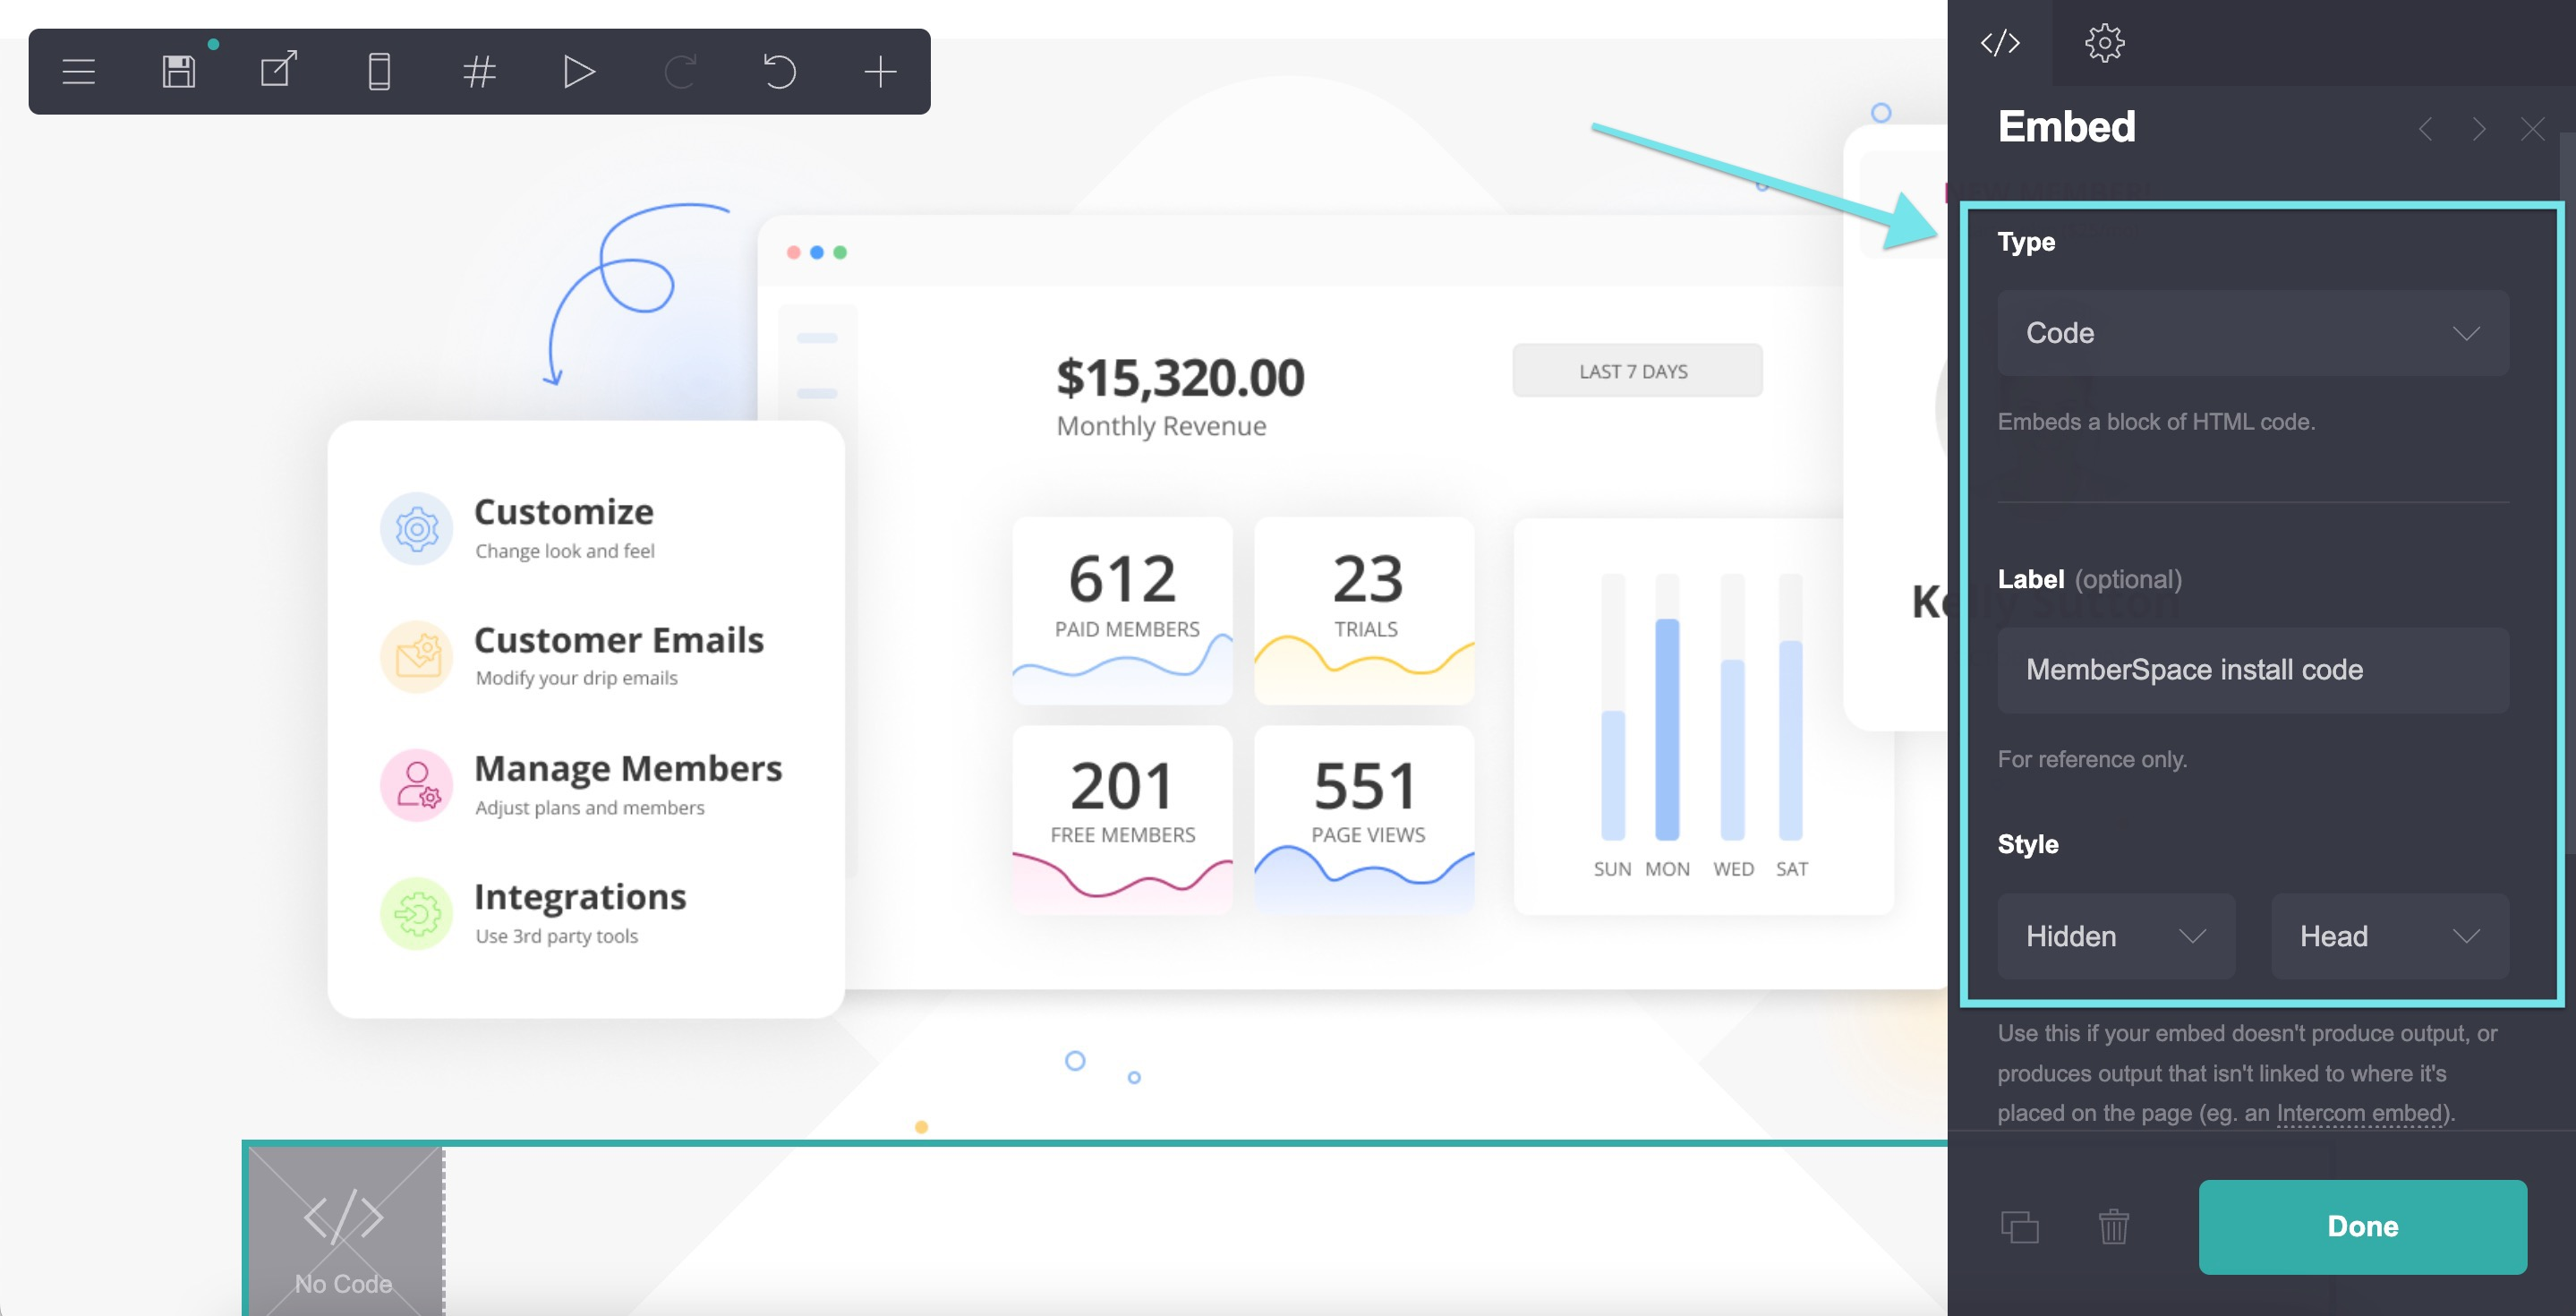The height and width of the screenshot is (1316, 2576).
Task: Open the hamburger menu in toolbar
Action: click(78, 72)
